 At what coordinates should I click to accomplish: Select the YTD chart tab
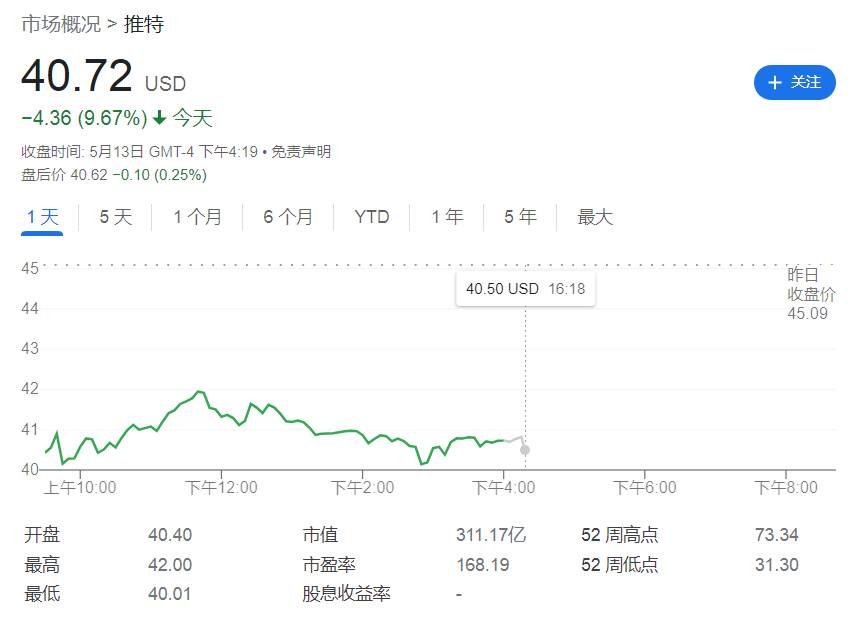point(372,217)
